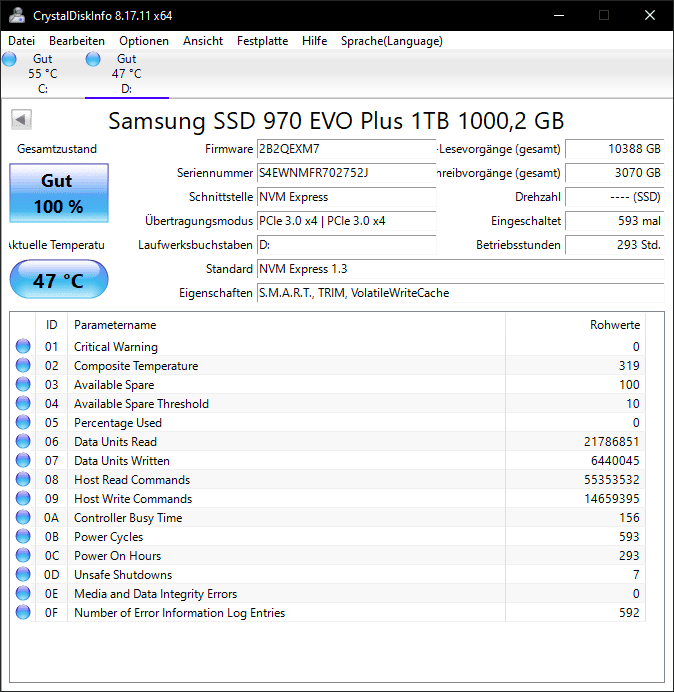
Task: Click status circle for Power On Hours
Action: coord(23,555)
